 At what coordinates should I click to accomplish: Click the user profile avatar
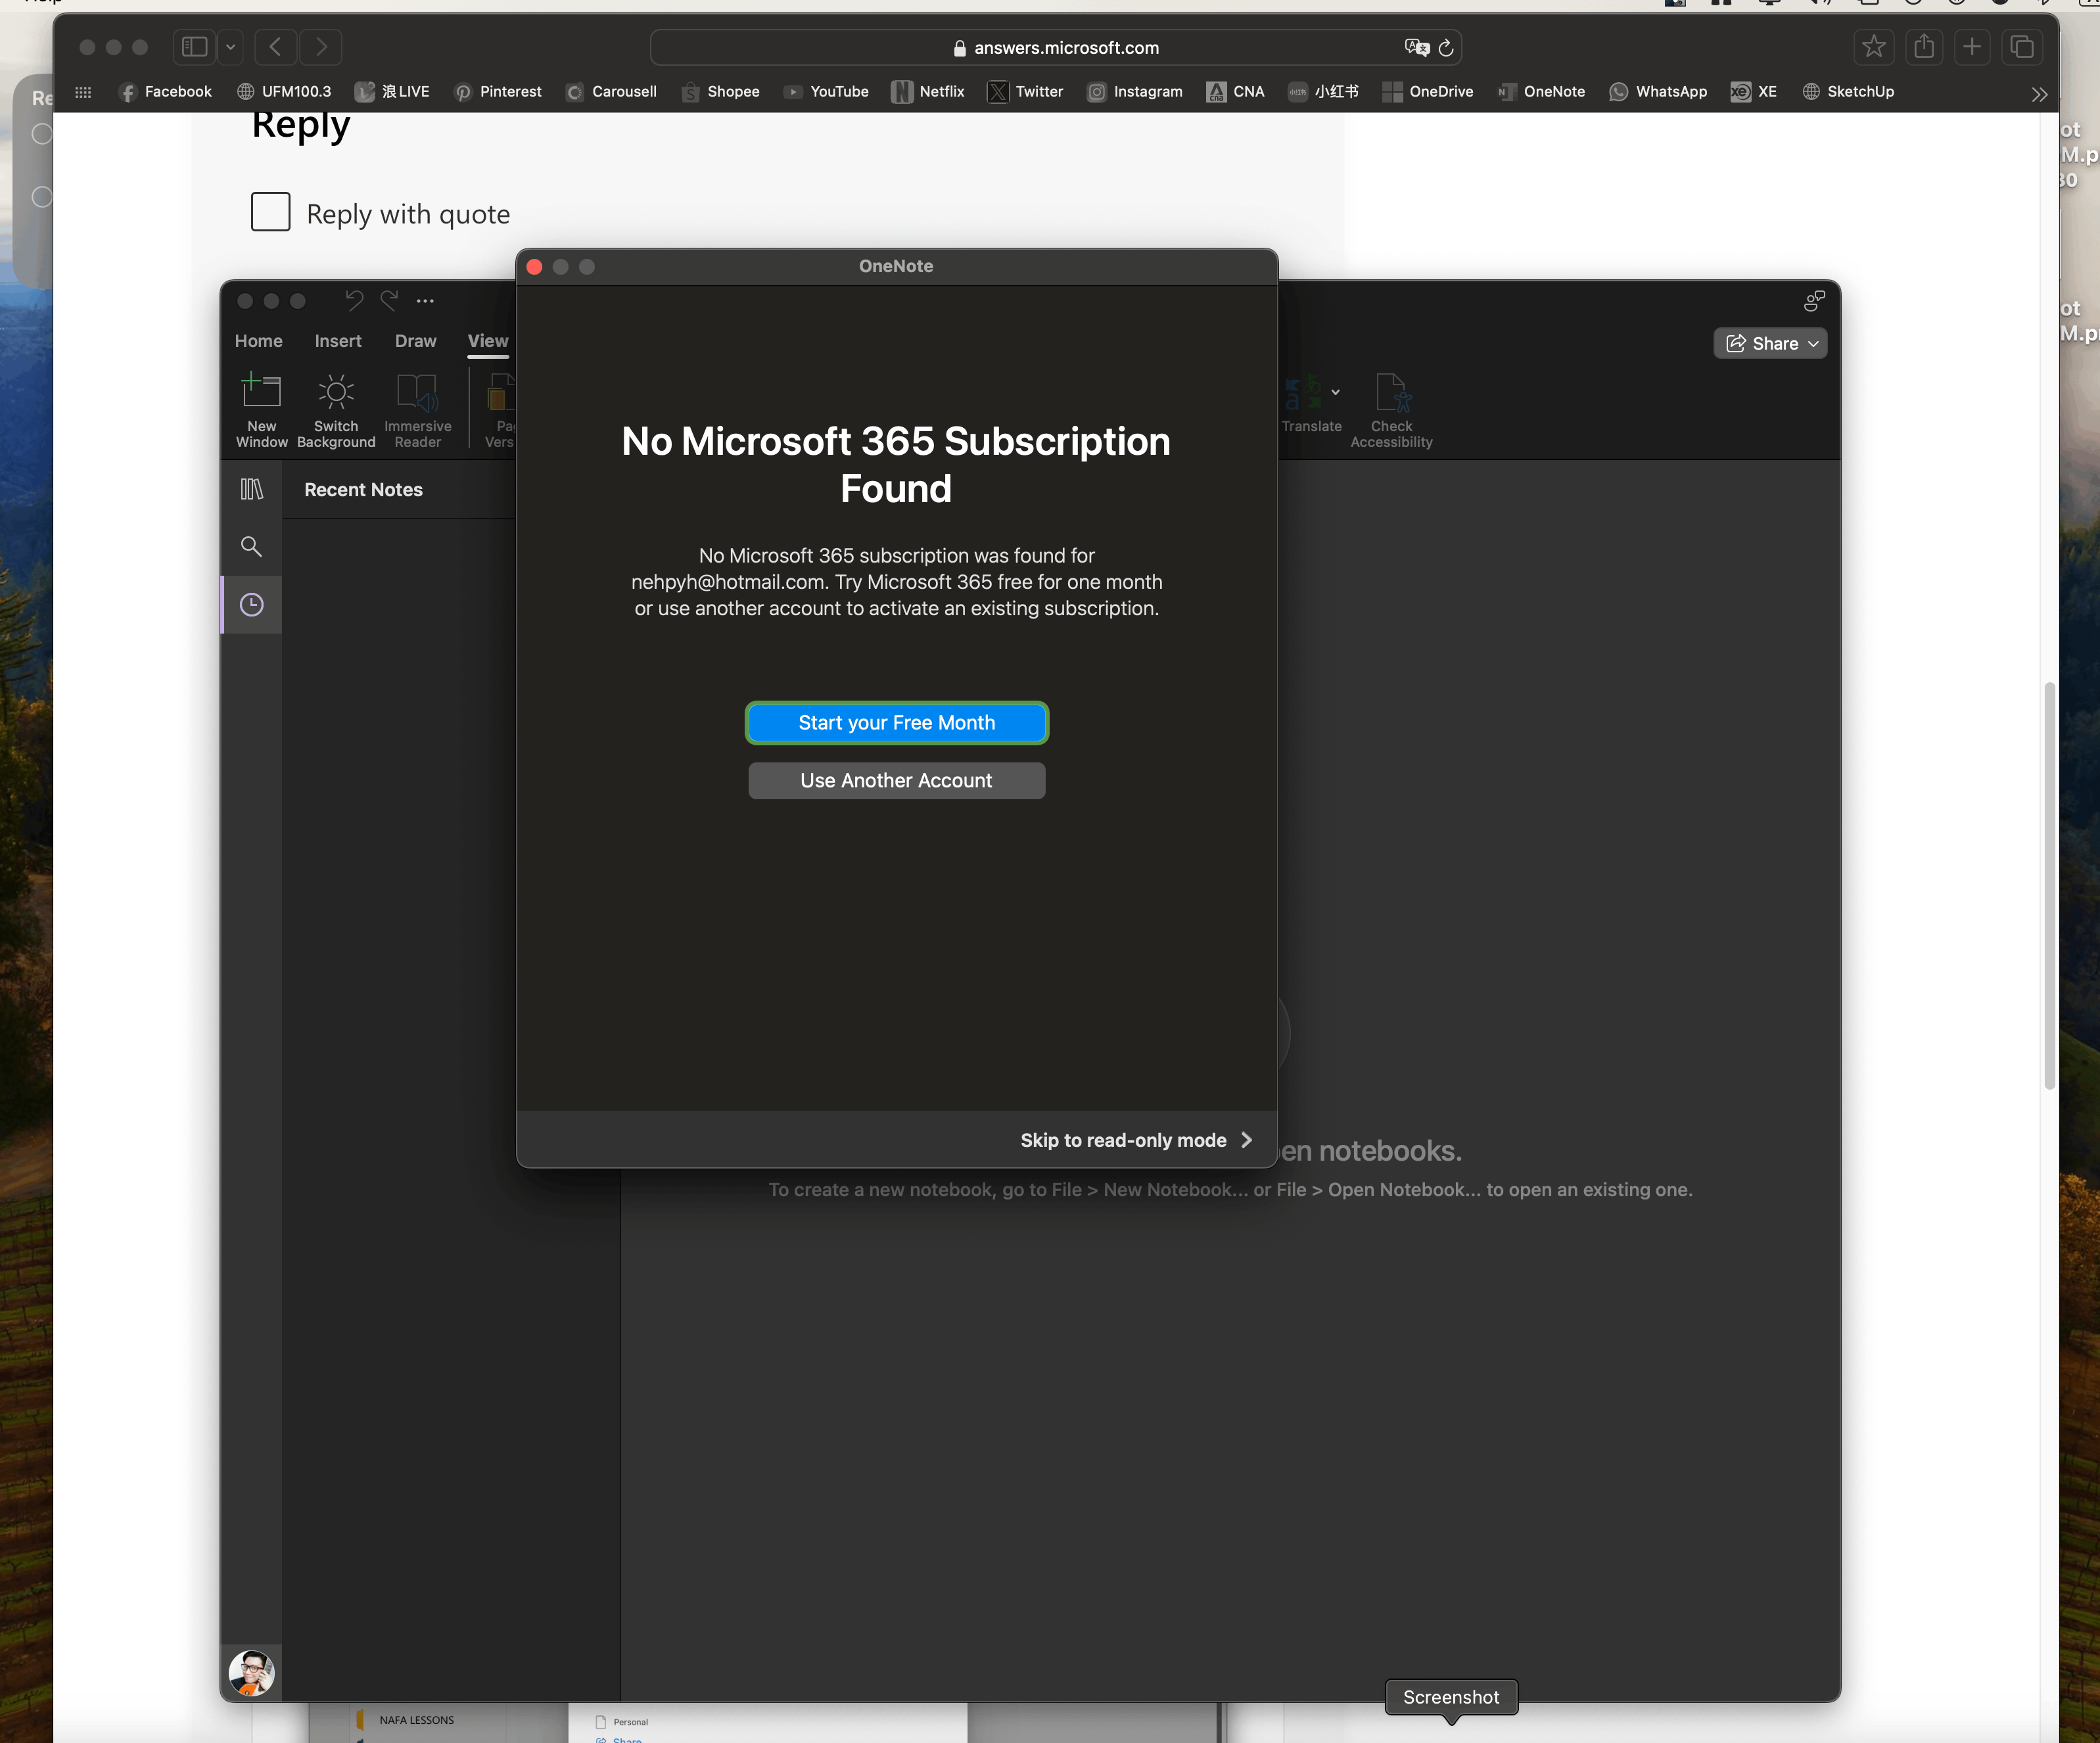[251, 1672]
